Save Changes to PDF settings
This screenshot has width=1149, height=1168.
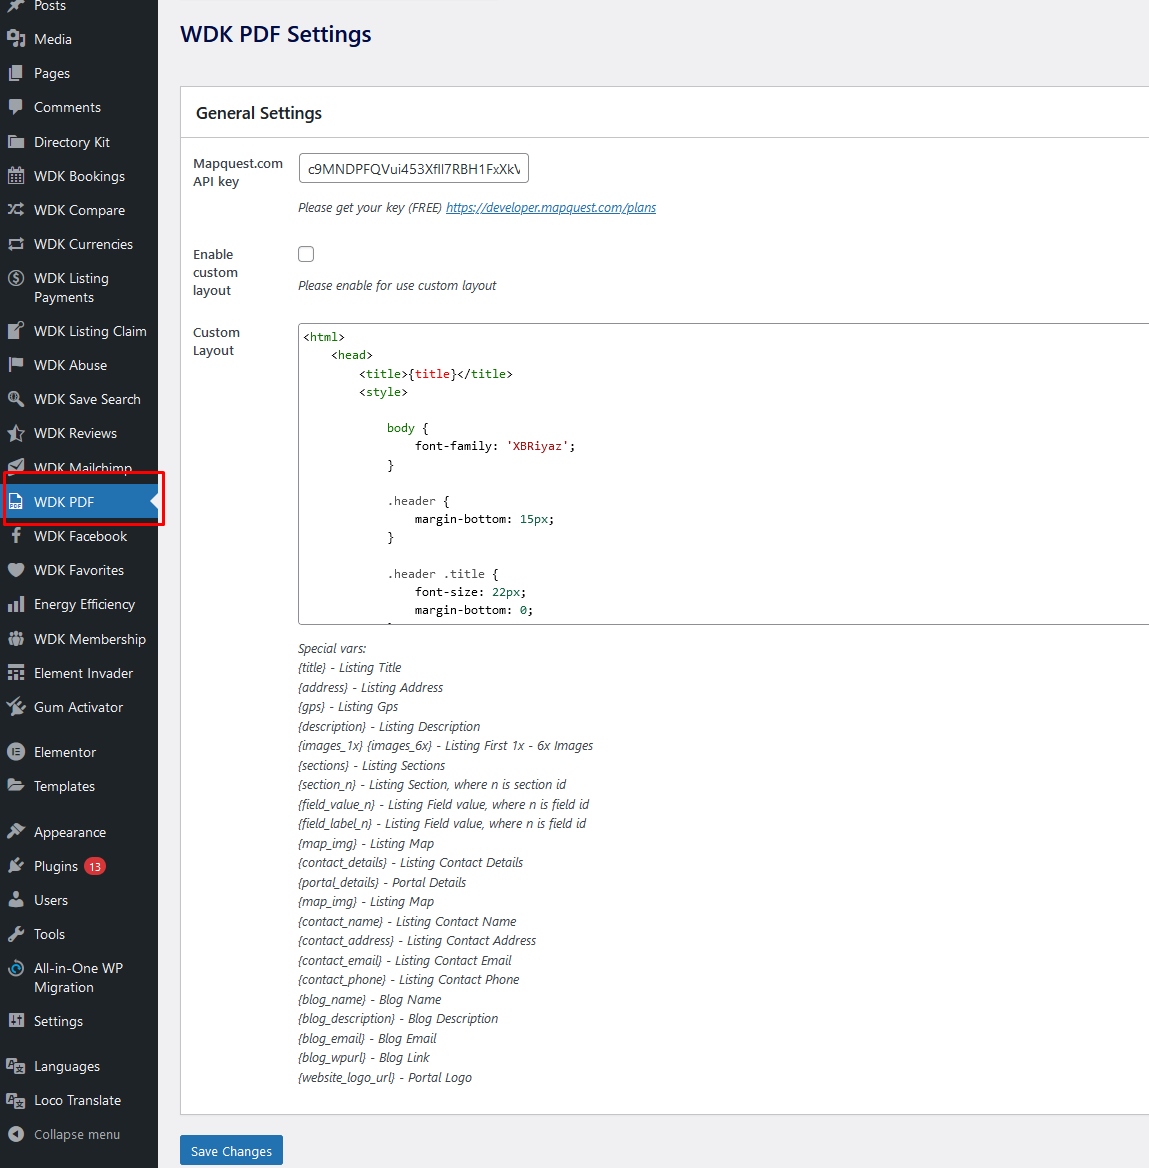[231, 1151]
